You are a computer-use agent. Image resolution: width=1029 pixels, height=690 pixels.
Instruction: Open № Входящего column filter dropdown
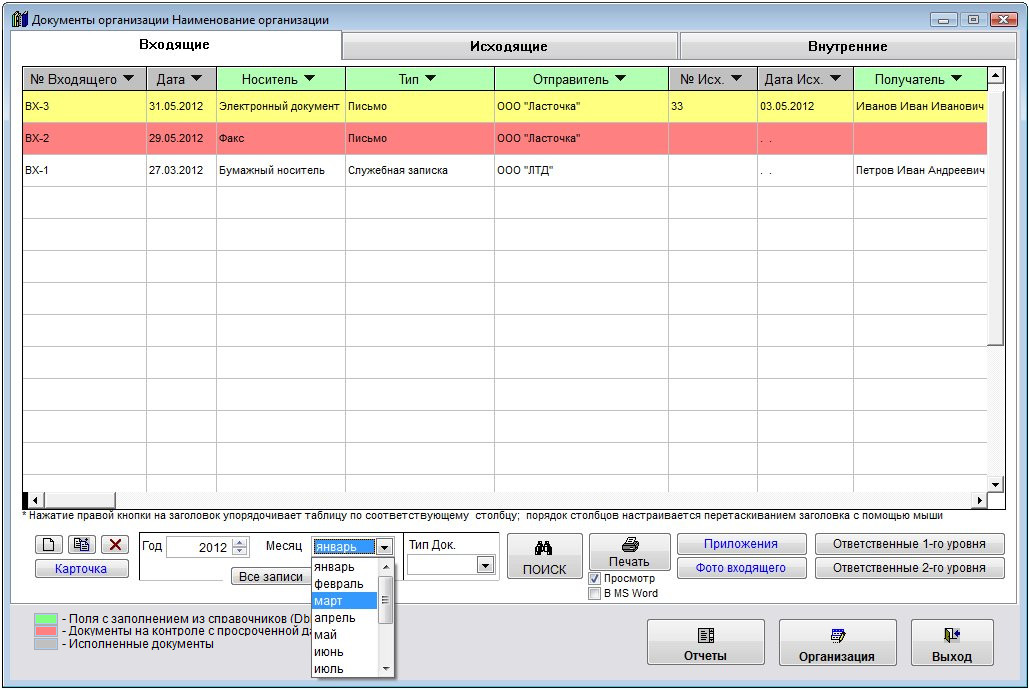[x=129, y=79]
